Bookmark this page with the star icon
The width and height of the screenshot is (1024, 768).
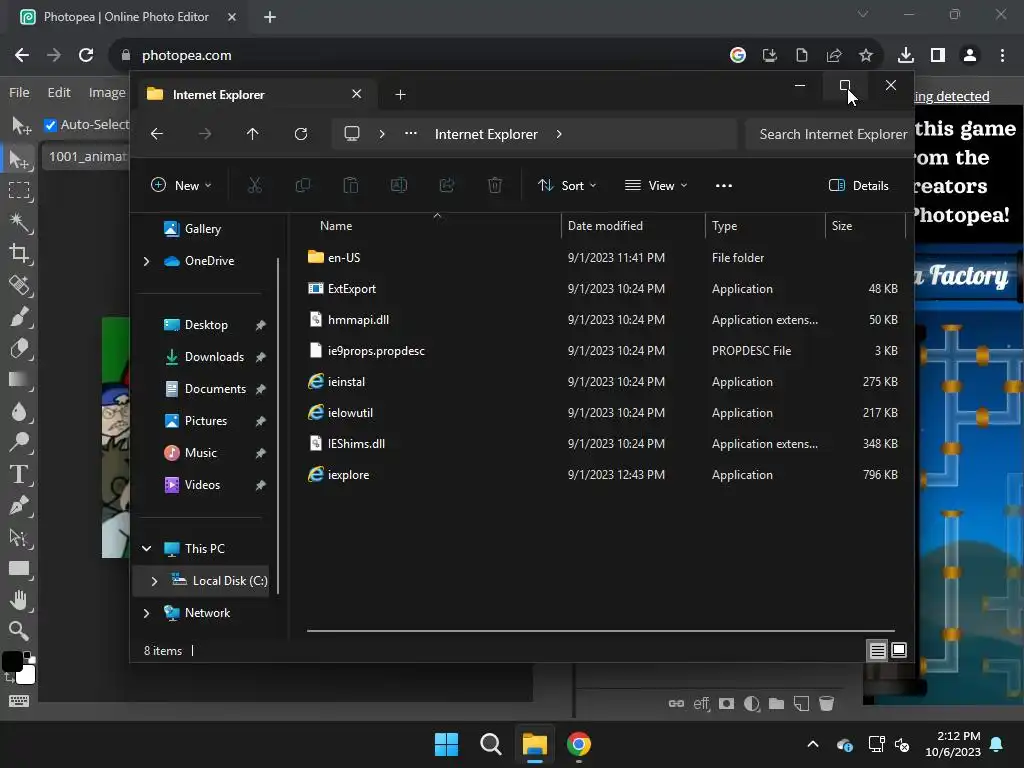[x=866, y=56]
